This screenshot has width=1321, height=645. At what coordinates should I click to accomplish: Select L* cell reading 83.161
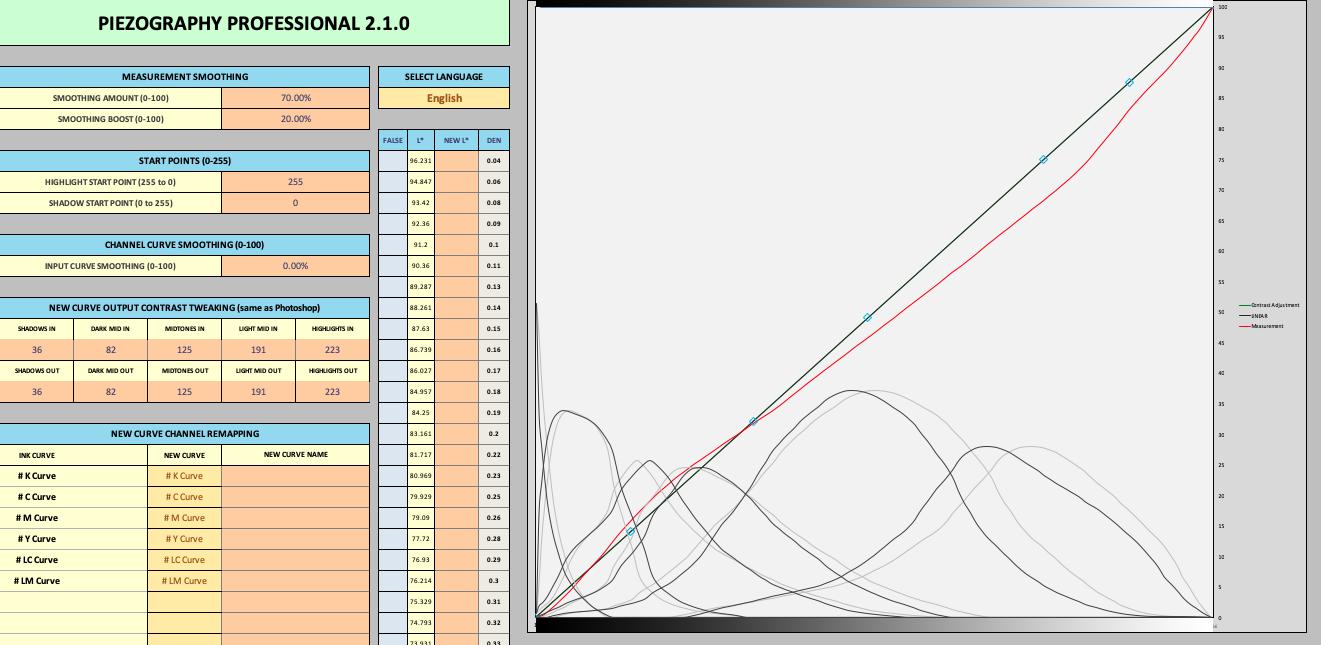pyautogui.click(x=421, y=434)
